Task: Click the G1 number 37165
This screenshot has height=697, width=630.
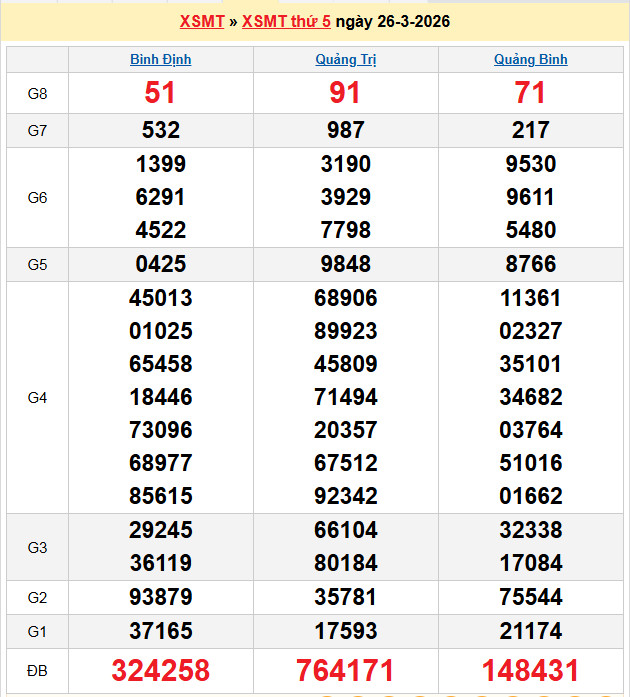Action: coord(160,631)
